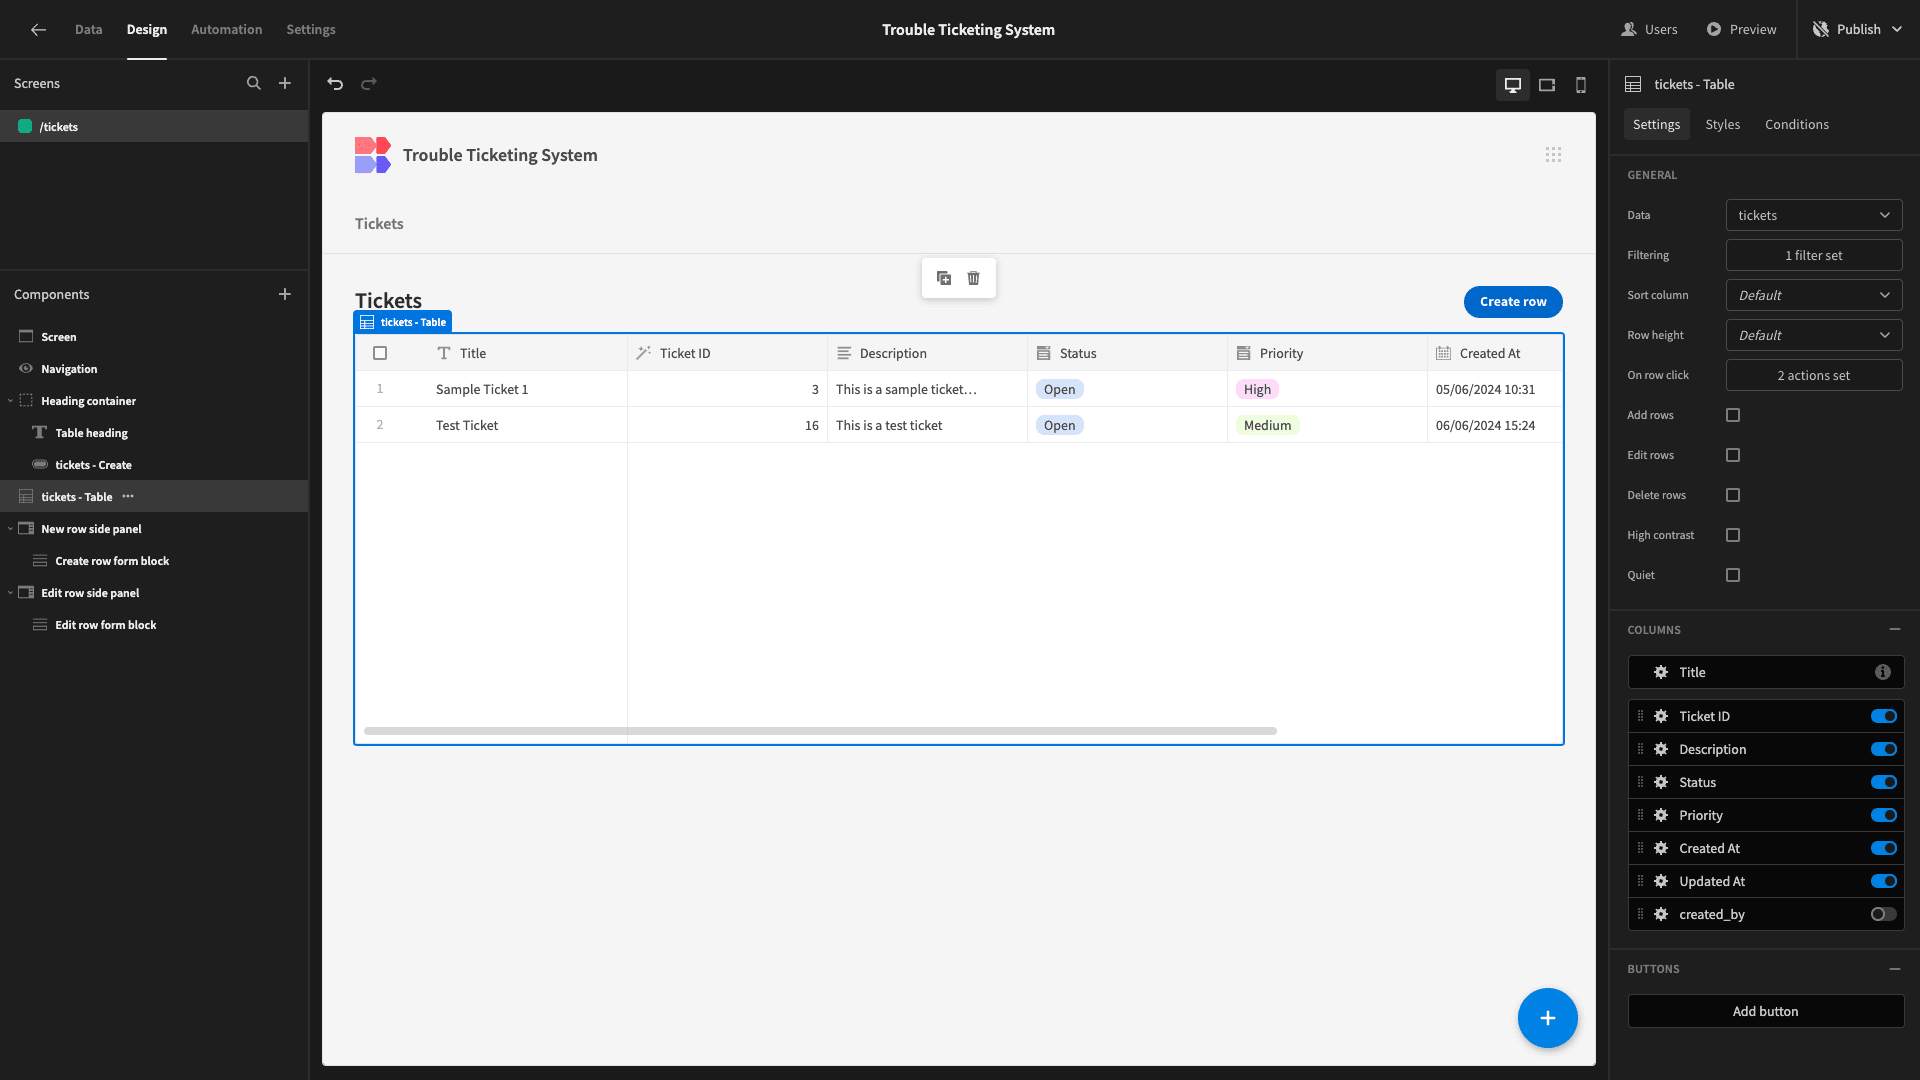
Task: Open the 1 filter set button
Action: (x=1814, y=256)
